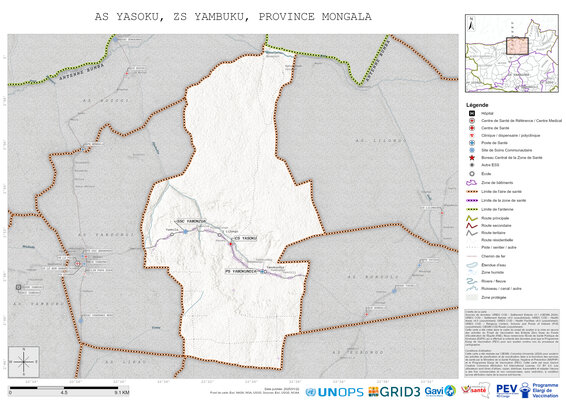566x400 pixels.
Task: Click the PEV Programme Elargi de Vaccination logo
Action: (x=527, y=390)
